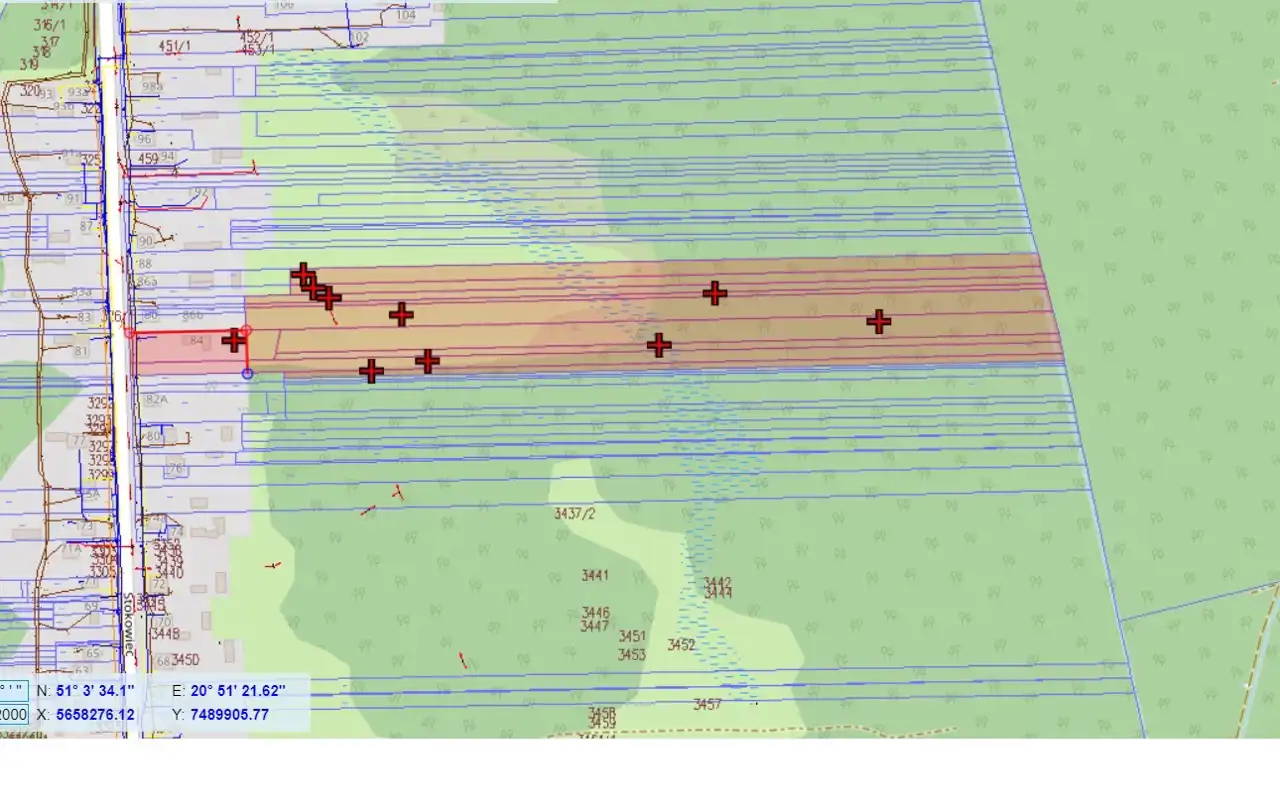Image resolution: width=1280 pixels, height=804 pixels.
Task: Select the lone cross marker right of the cluster
Action: coord(401,315)
